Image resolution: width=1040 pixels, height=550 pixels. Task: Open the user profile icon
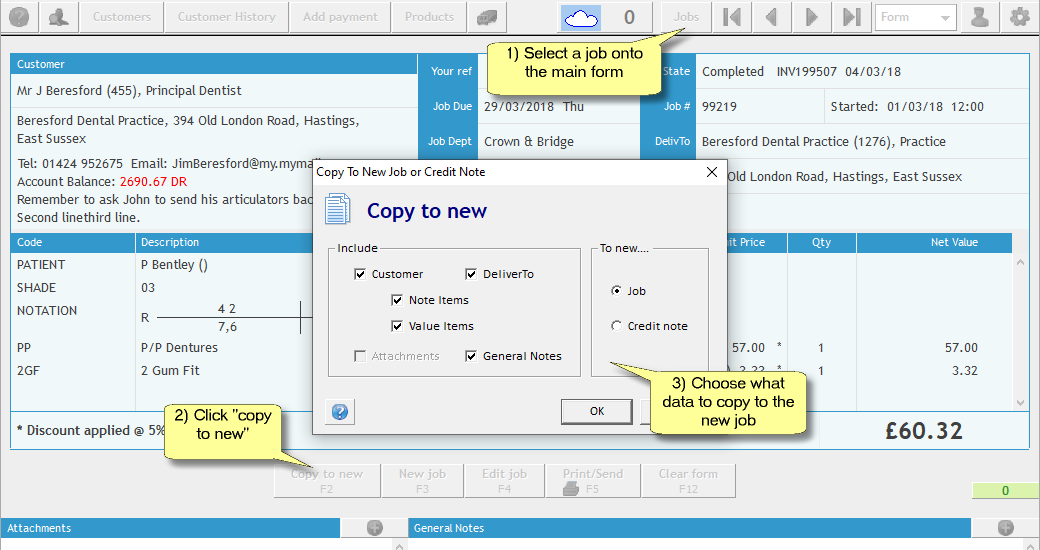click(981, 17)
